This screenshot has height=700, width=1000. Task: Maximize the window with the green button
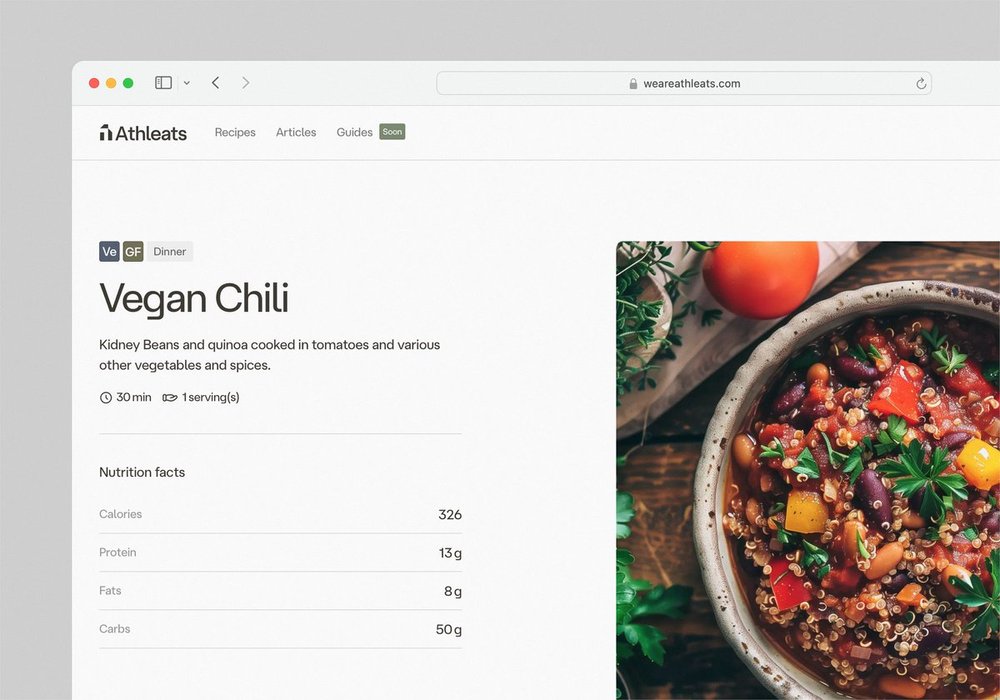(128, 83)
